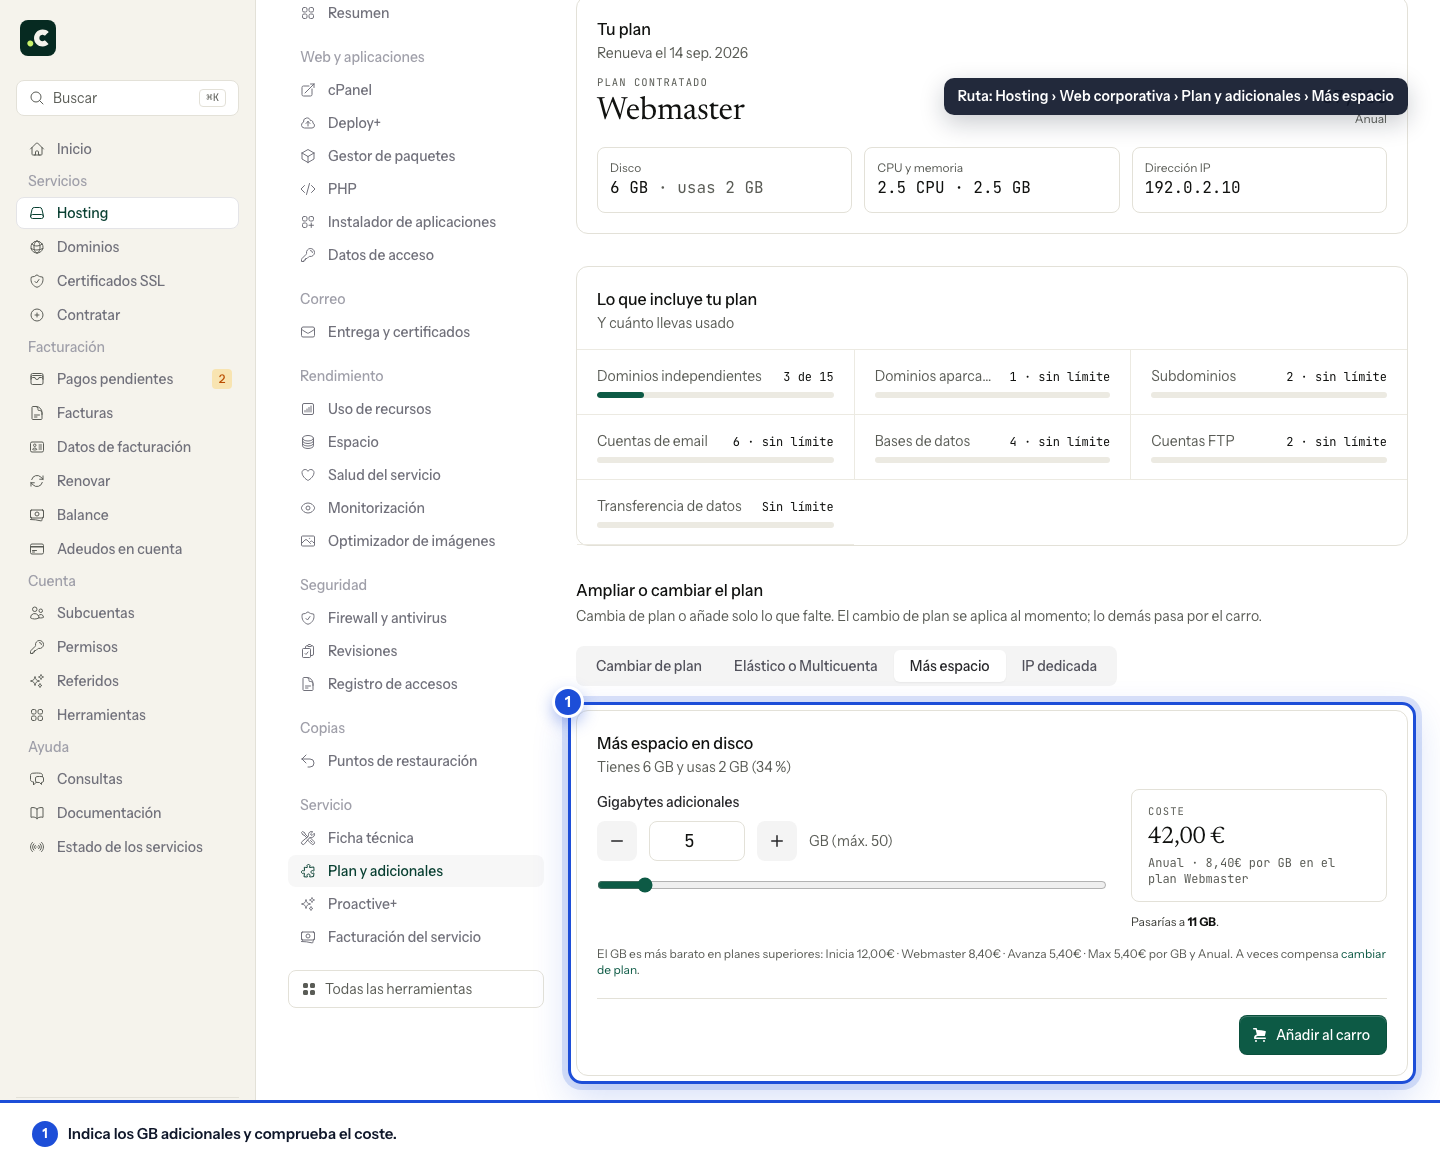Click the Dominios globe icon

point(37,247)
